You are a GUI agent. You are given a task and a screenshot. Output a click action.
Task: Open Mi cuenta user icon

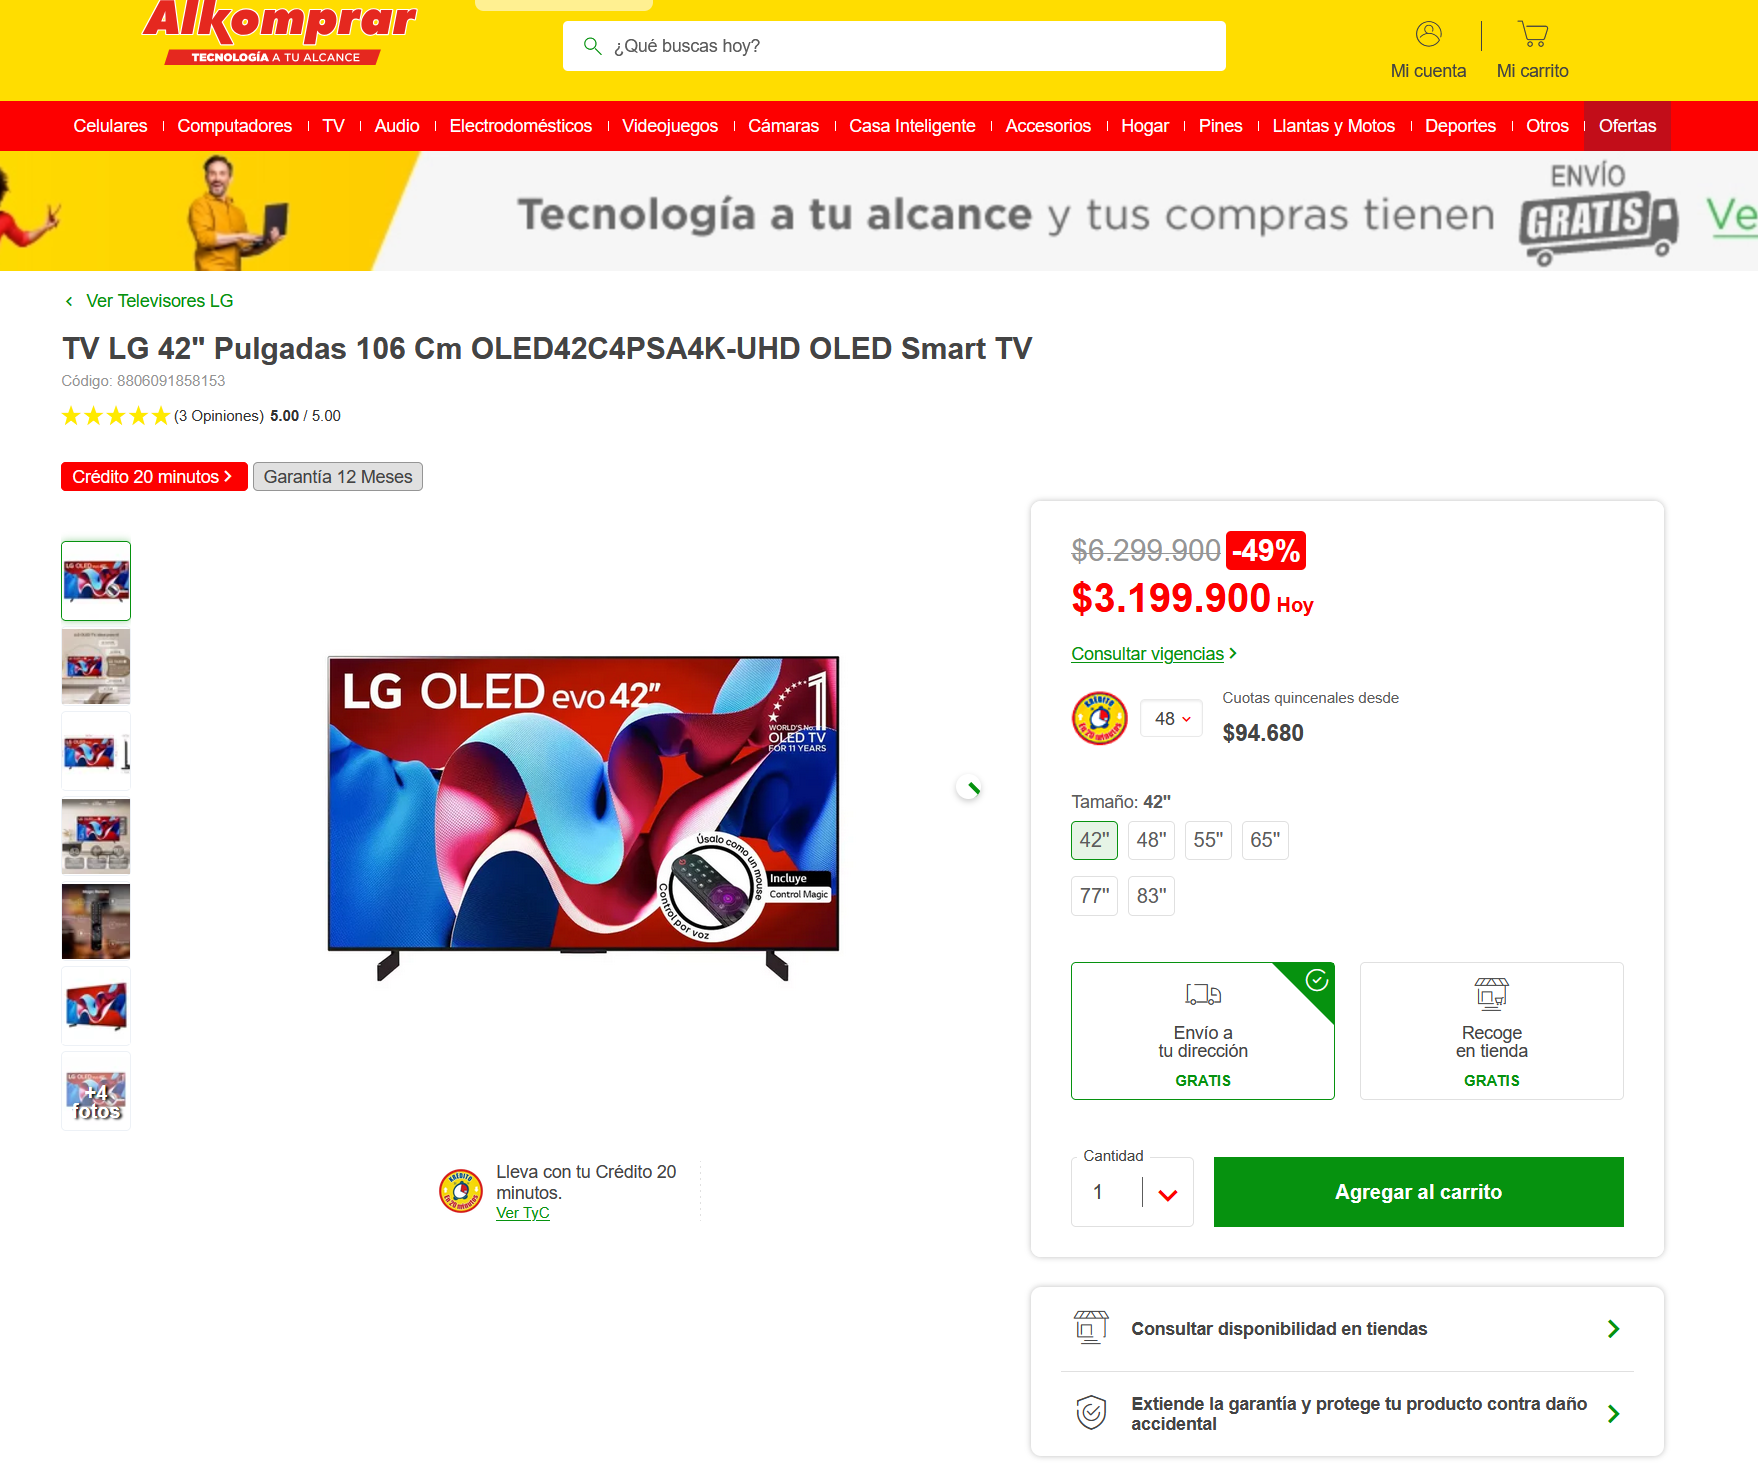tap(1428, 34)
